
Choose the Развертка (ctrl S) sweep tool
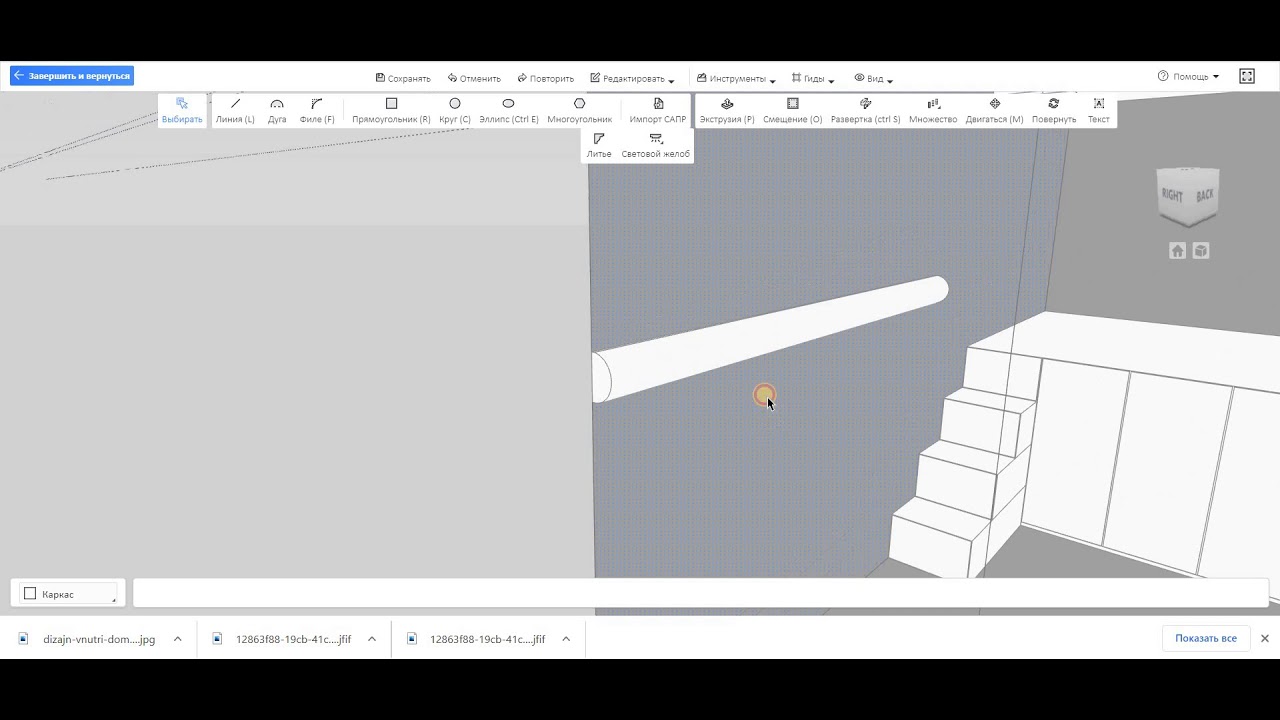pos(866,110)
